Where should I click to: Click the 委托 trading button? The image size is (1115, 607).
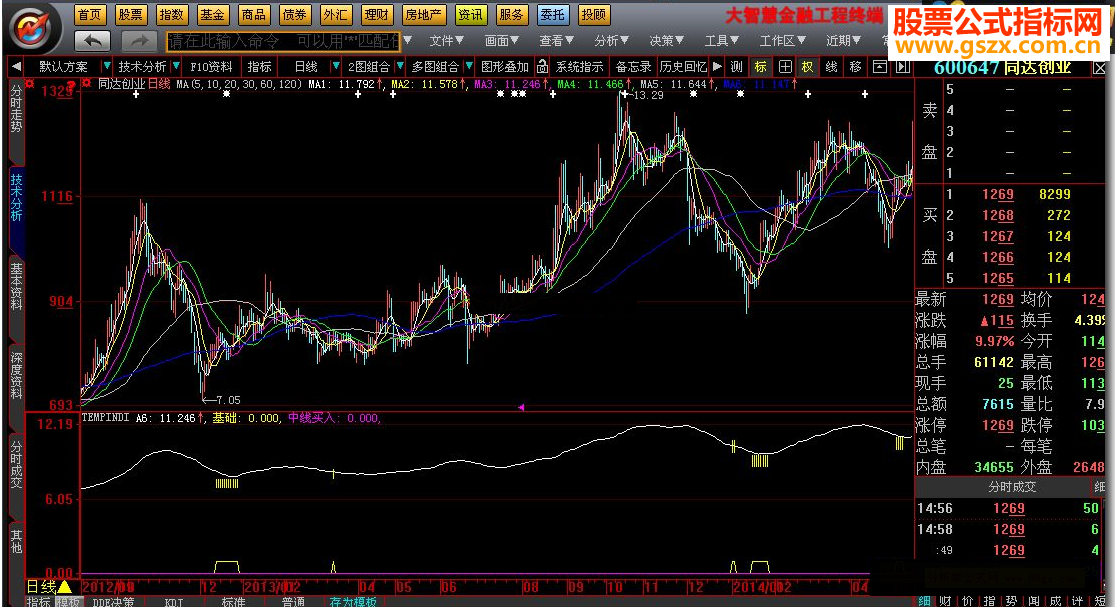[551, 15]
